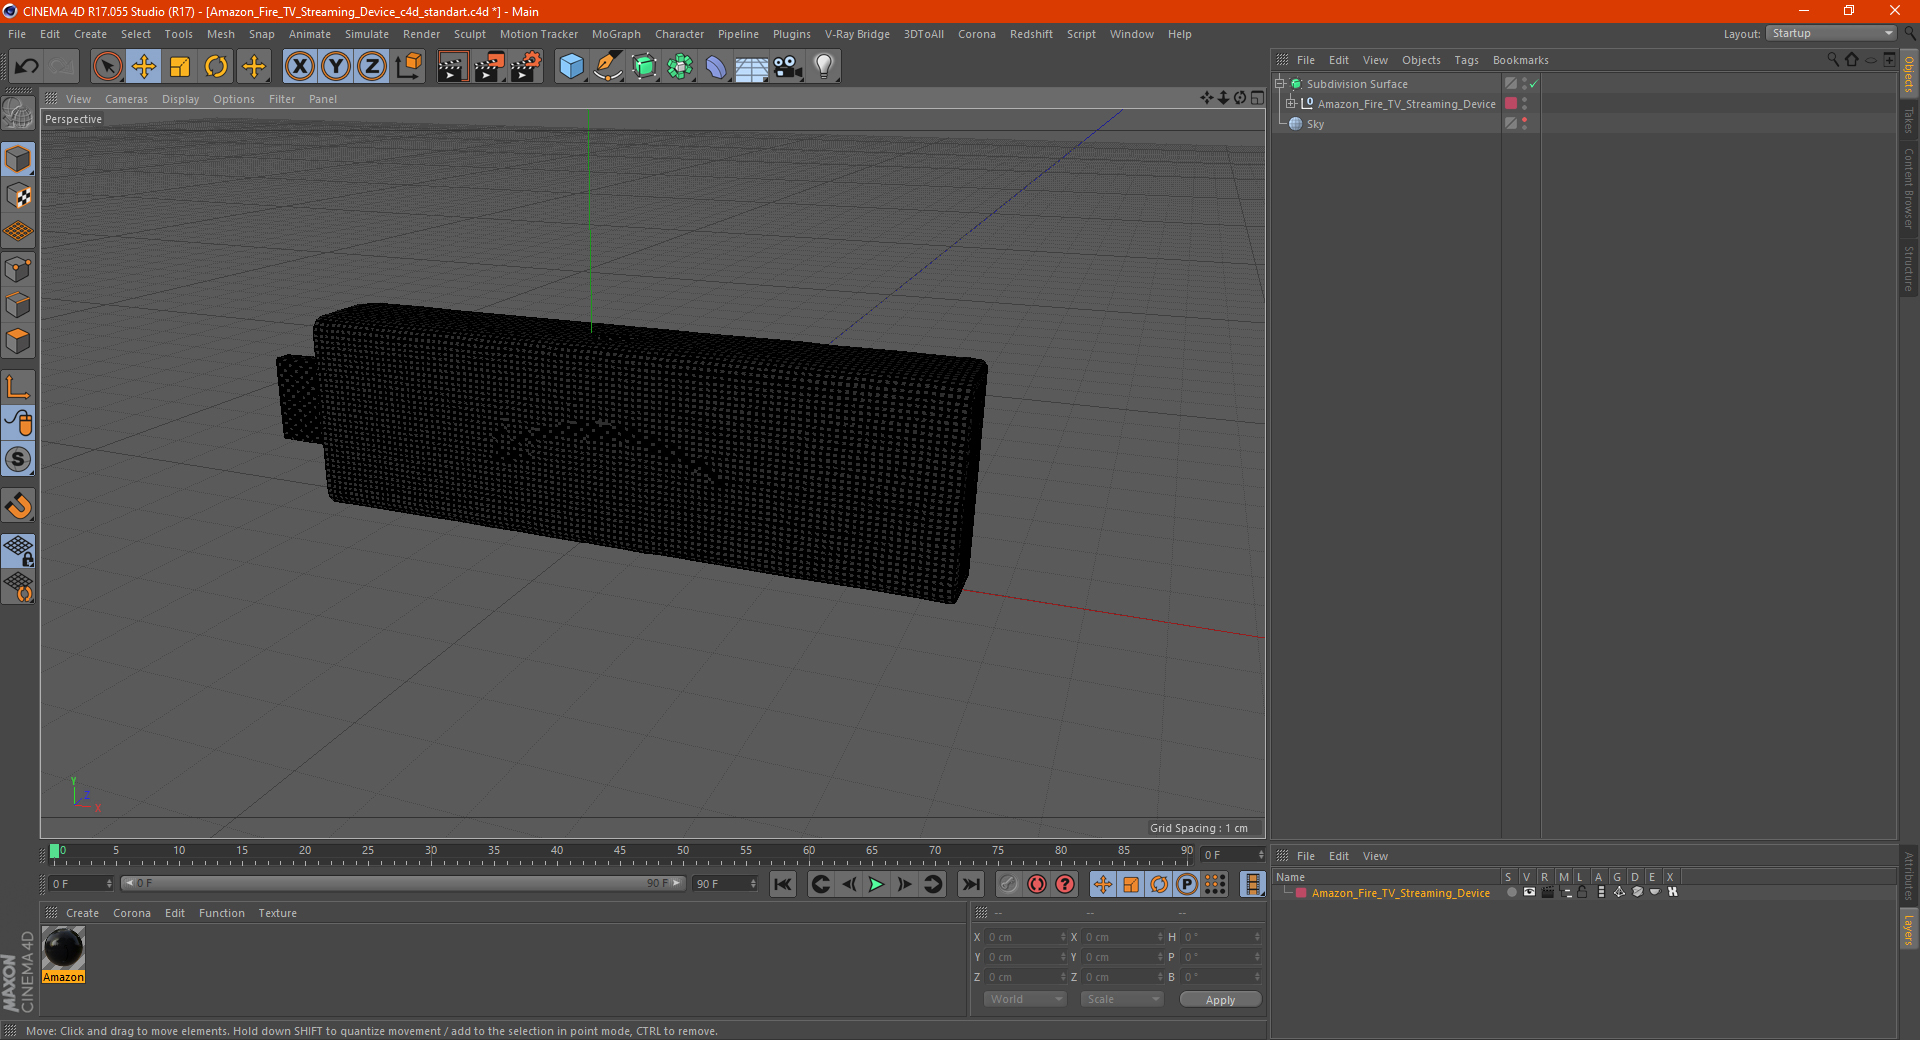Add a Camera object
This screenshot has width=1920, height=1040.
coord(788,67)
